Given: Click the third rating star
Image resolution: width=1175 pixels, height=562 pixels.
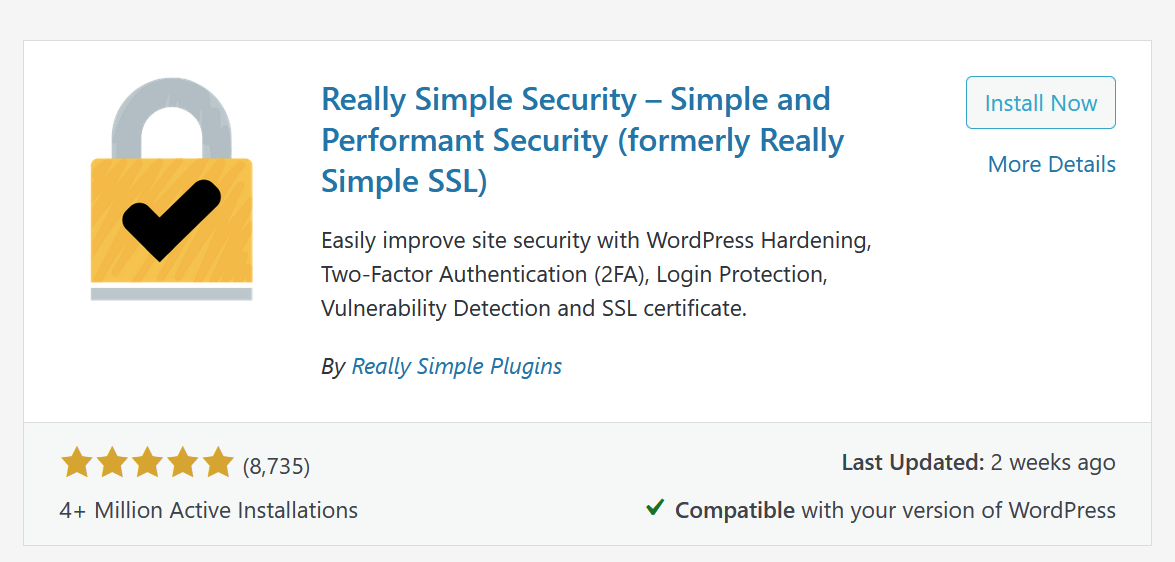Looking at the screenshot, I should (x=147, y=463).
